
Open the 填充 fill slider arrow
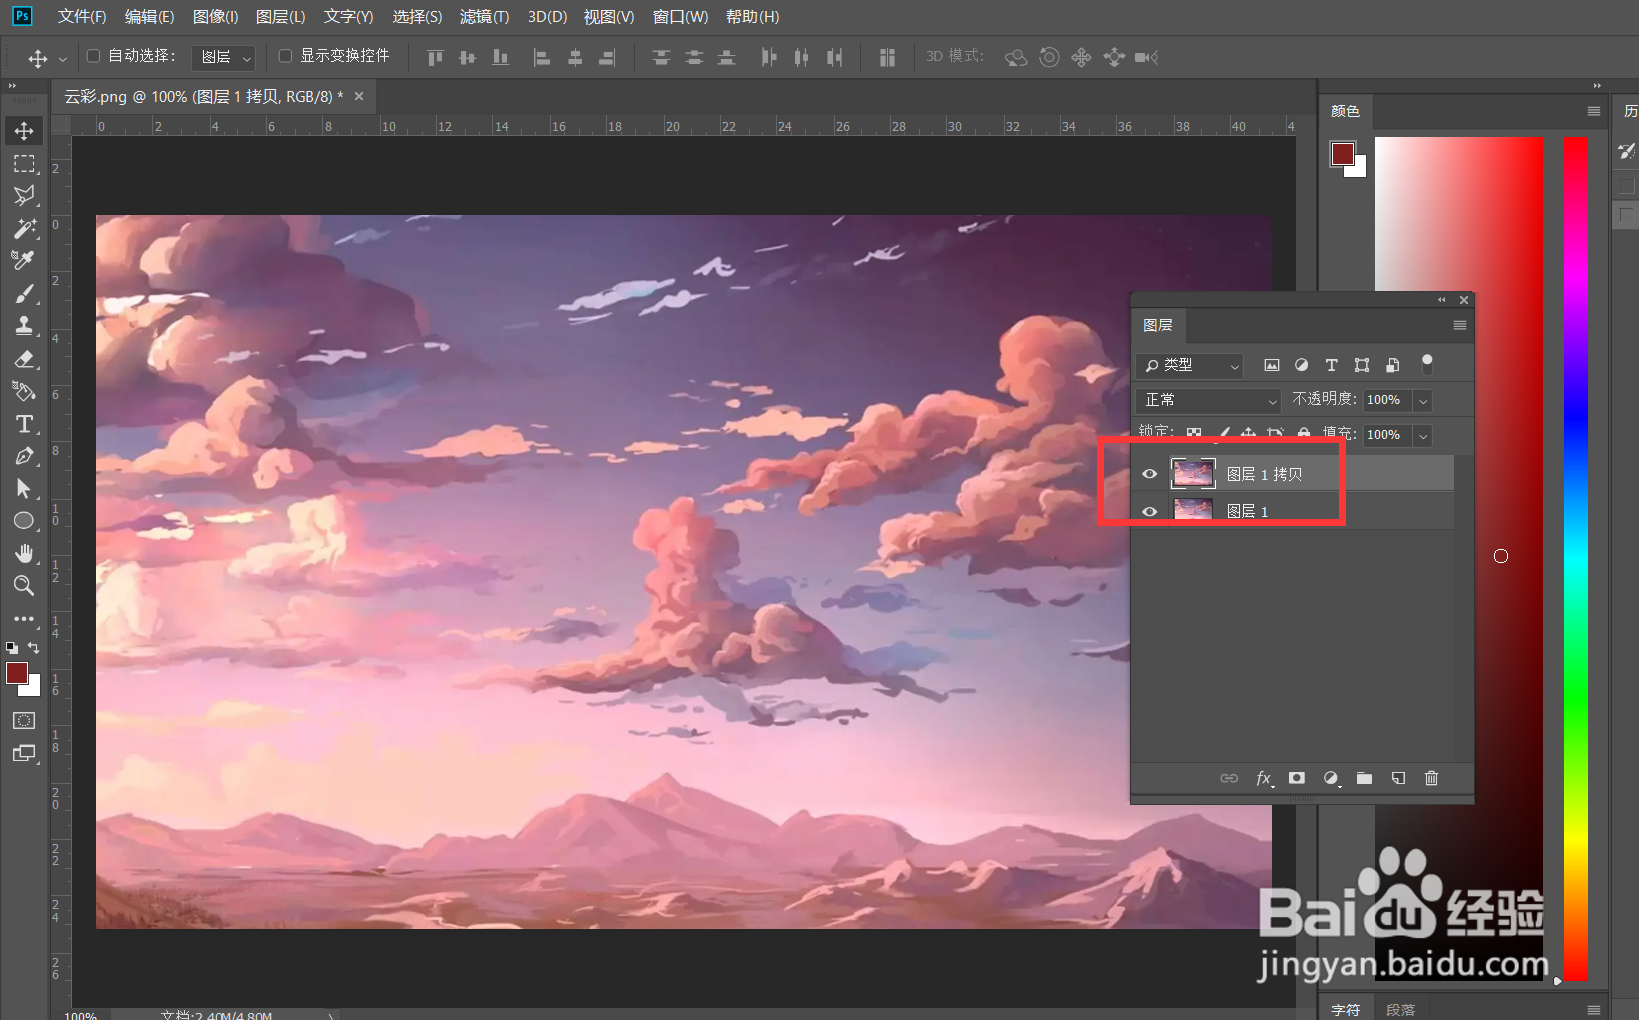[1423, 435]
